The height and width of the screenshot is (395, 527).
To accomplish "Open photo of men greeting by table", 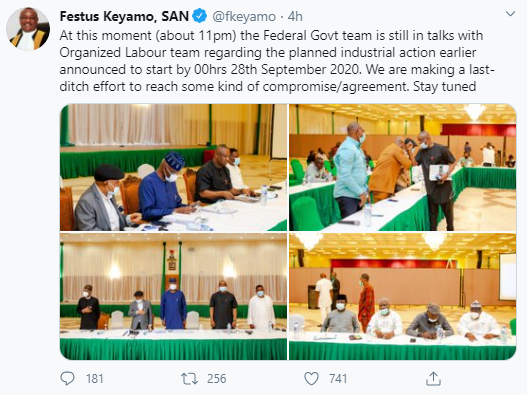I will 403,167.
